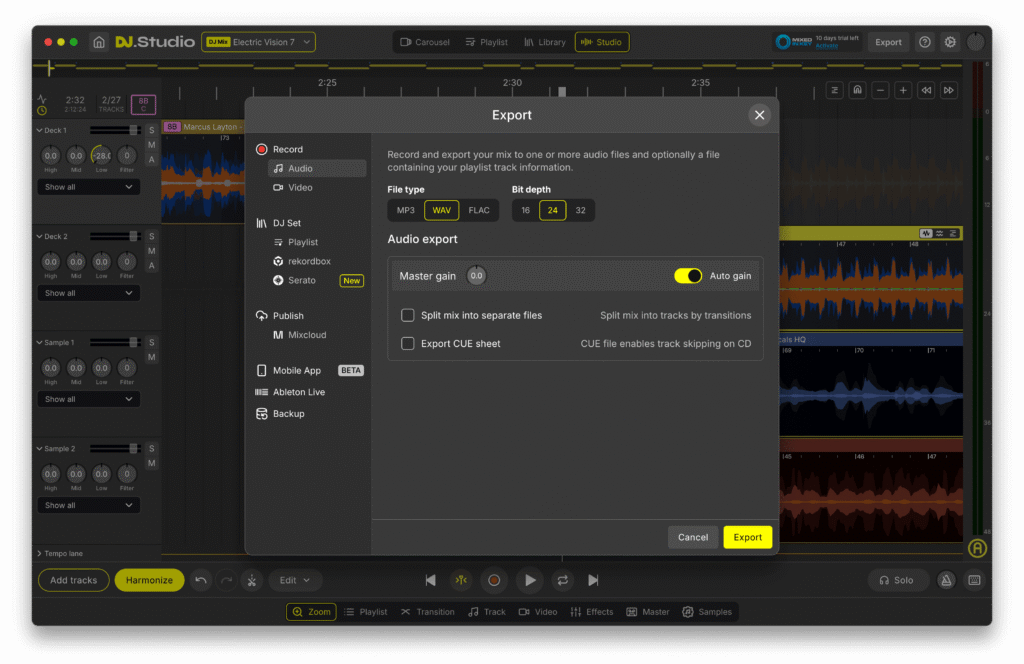Click the record button in transport

[494, 580]
